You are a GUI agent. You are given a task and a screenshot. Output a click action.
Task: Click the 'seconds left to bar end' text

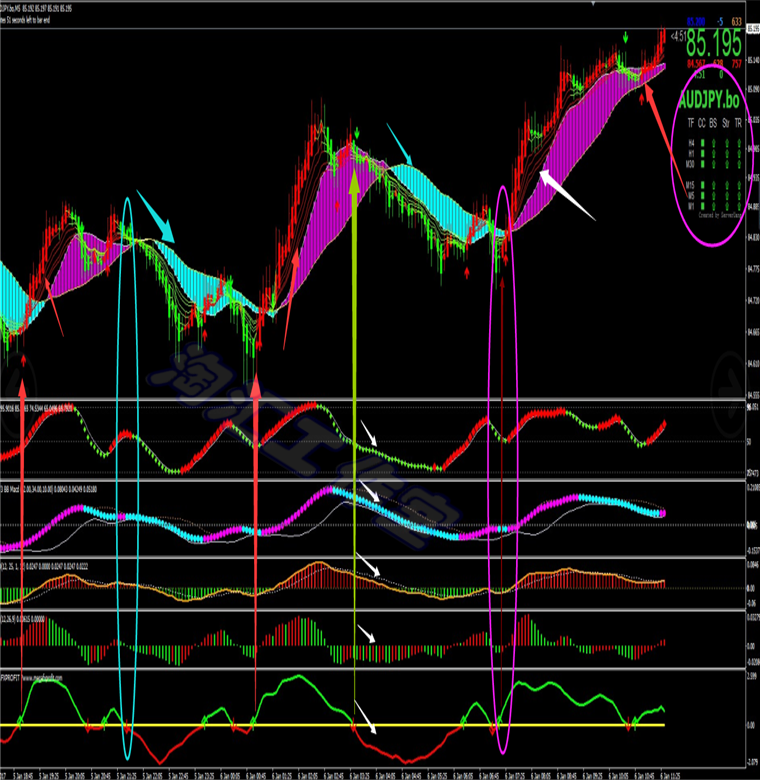coord(30,20)
